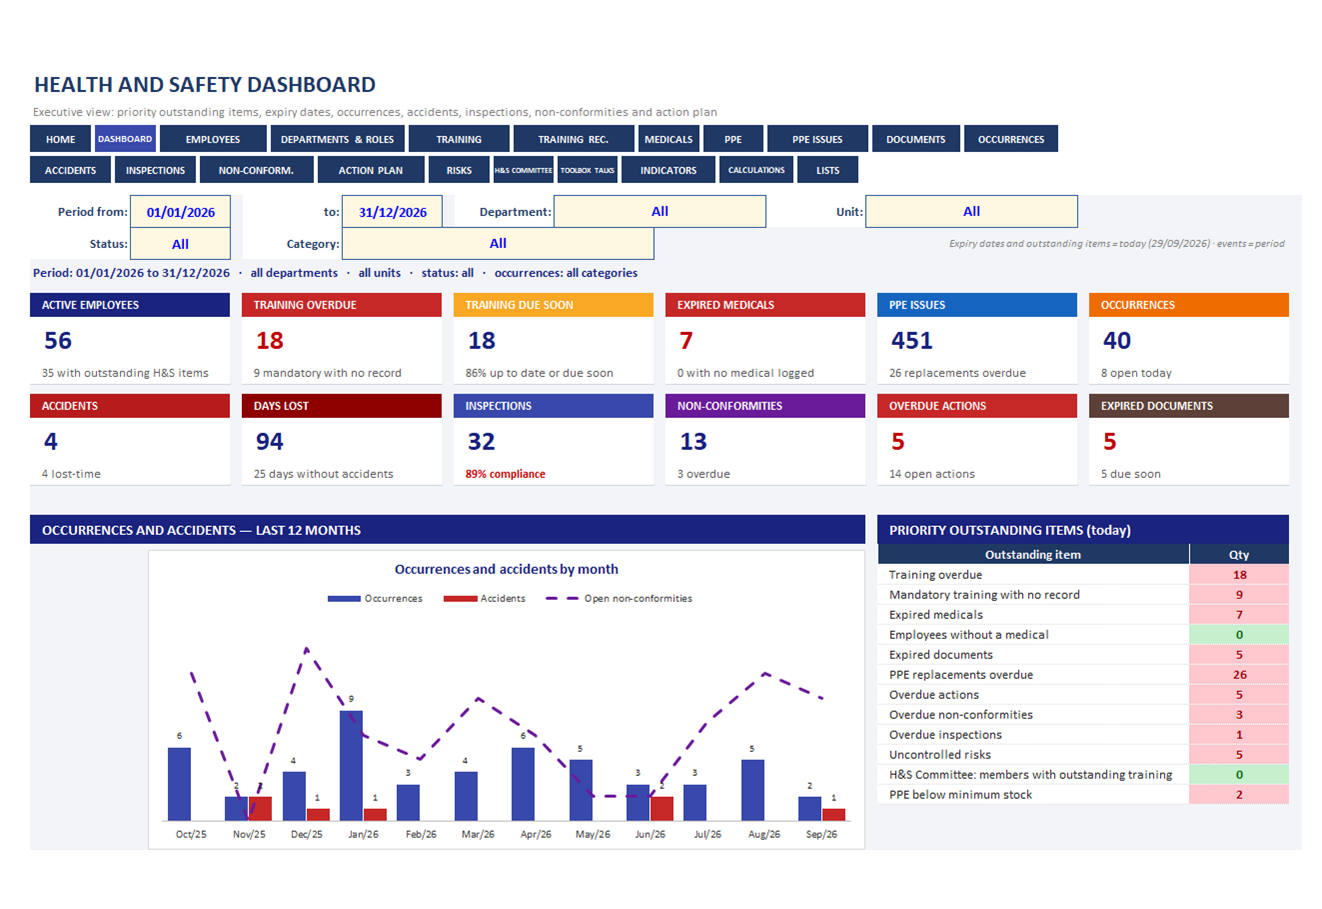Open the Category filter dropdown

pos(498,244)
